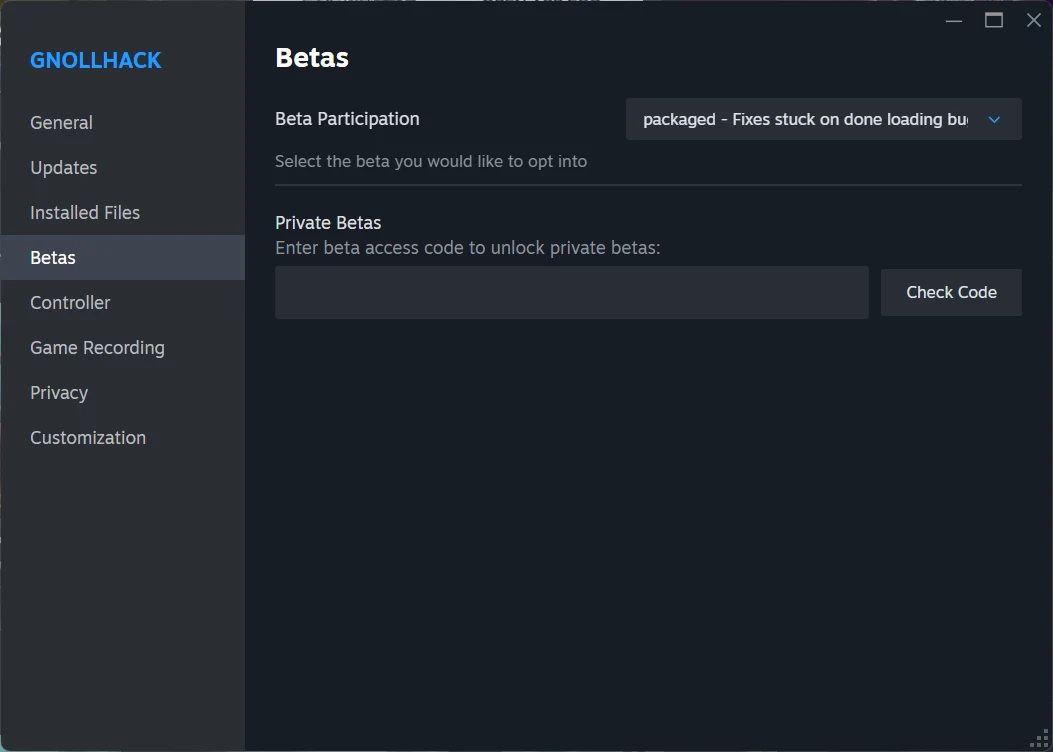
Task: Open the Customization section
Action: click(x=88, y=438)
